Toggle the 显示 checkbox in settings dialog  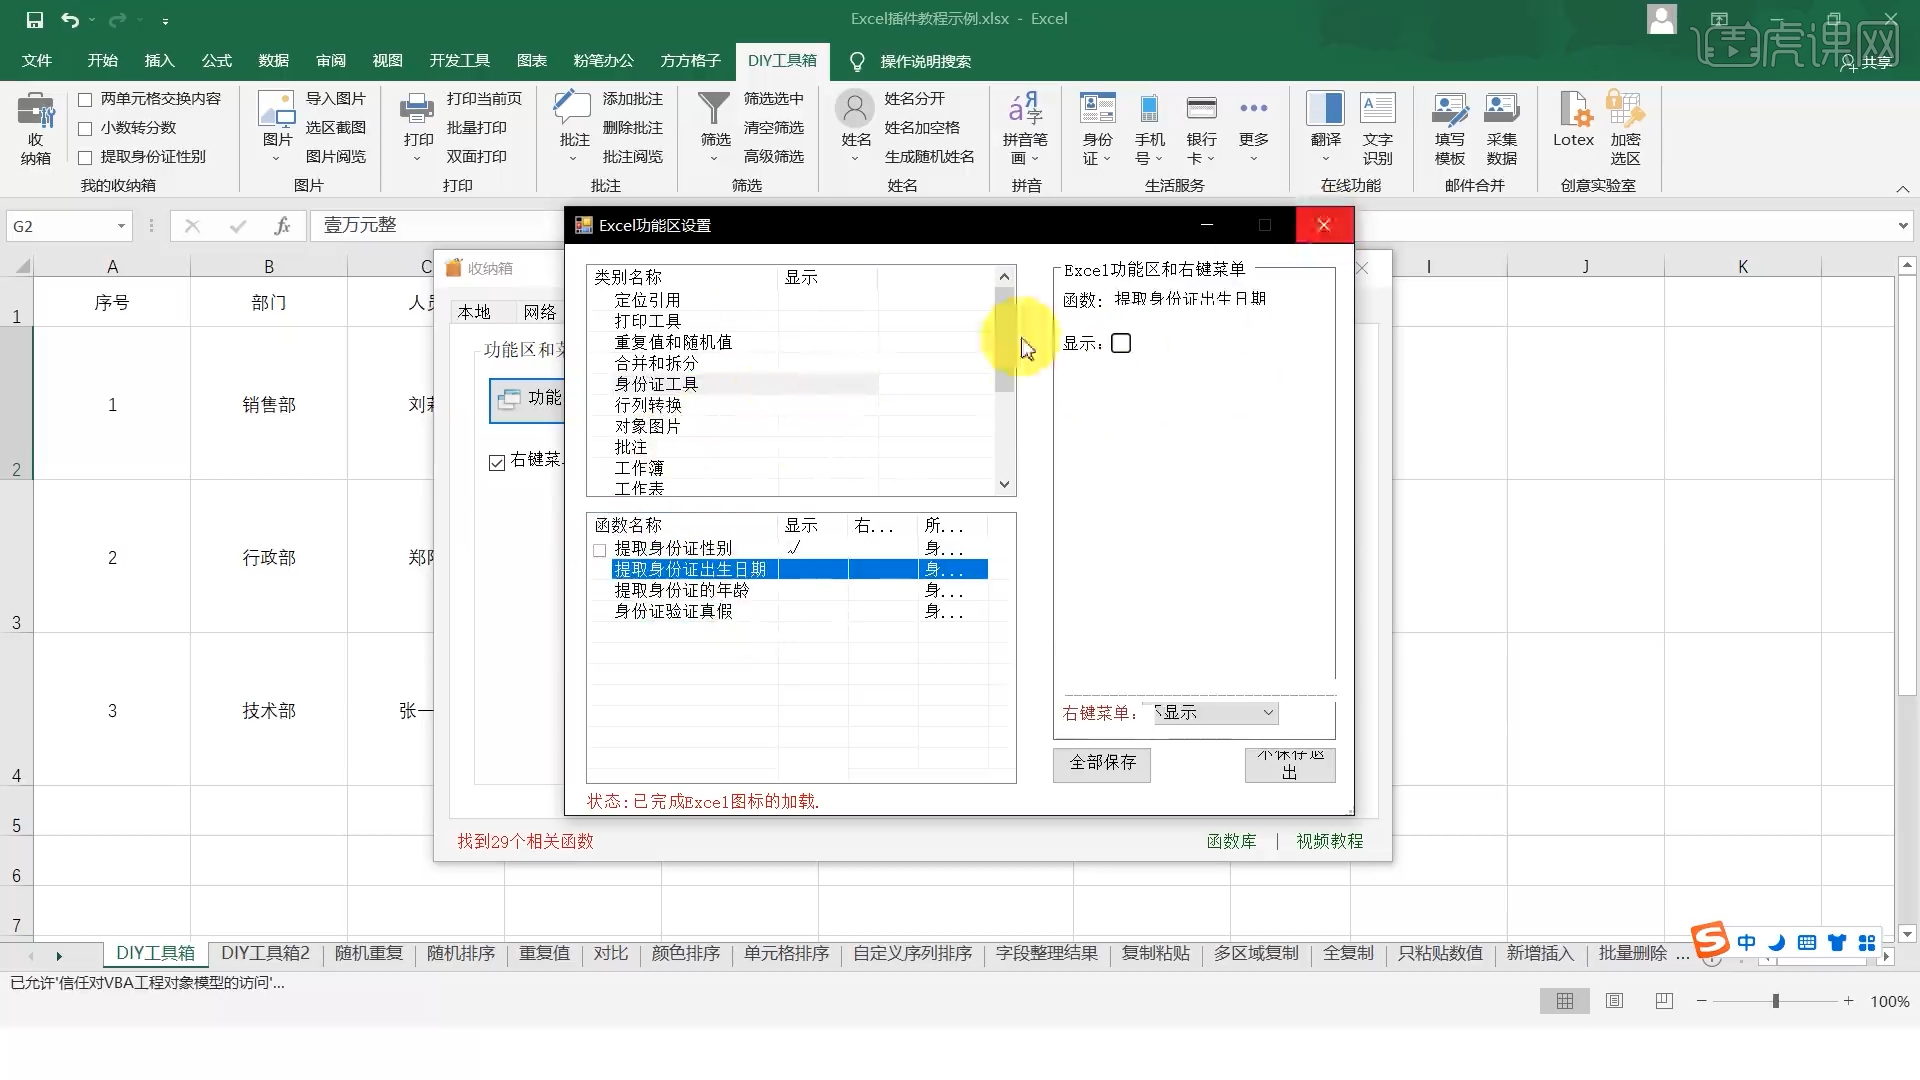(x=1121, y=343)
